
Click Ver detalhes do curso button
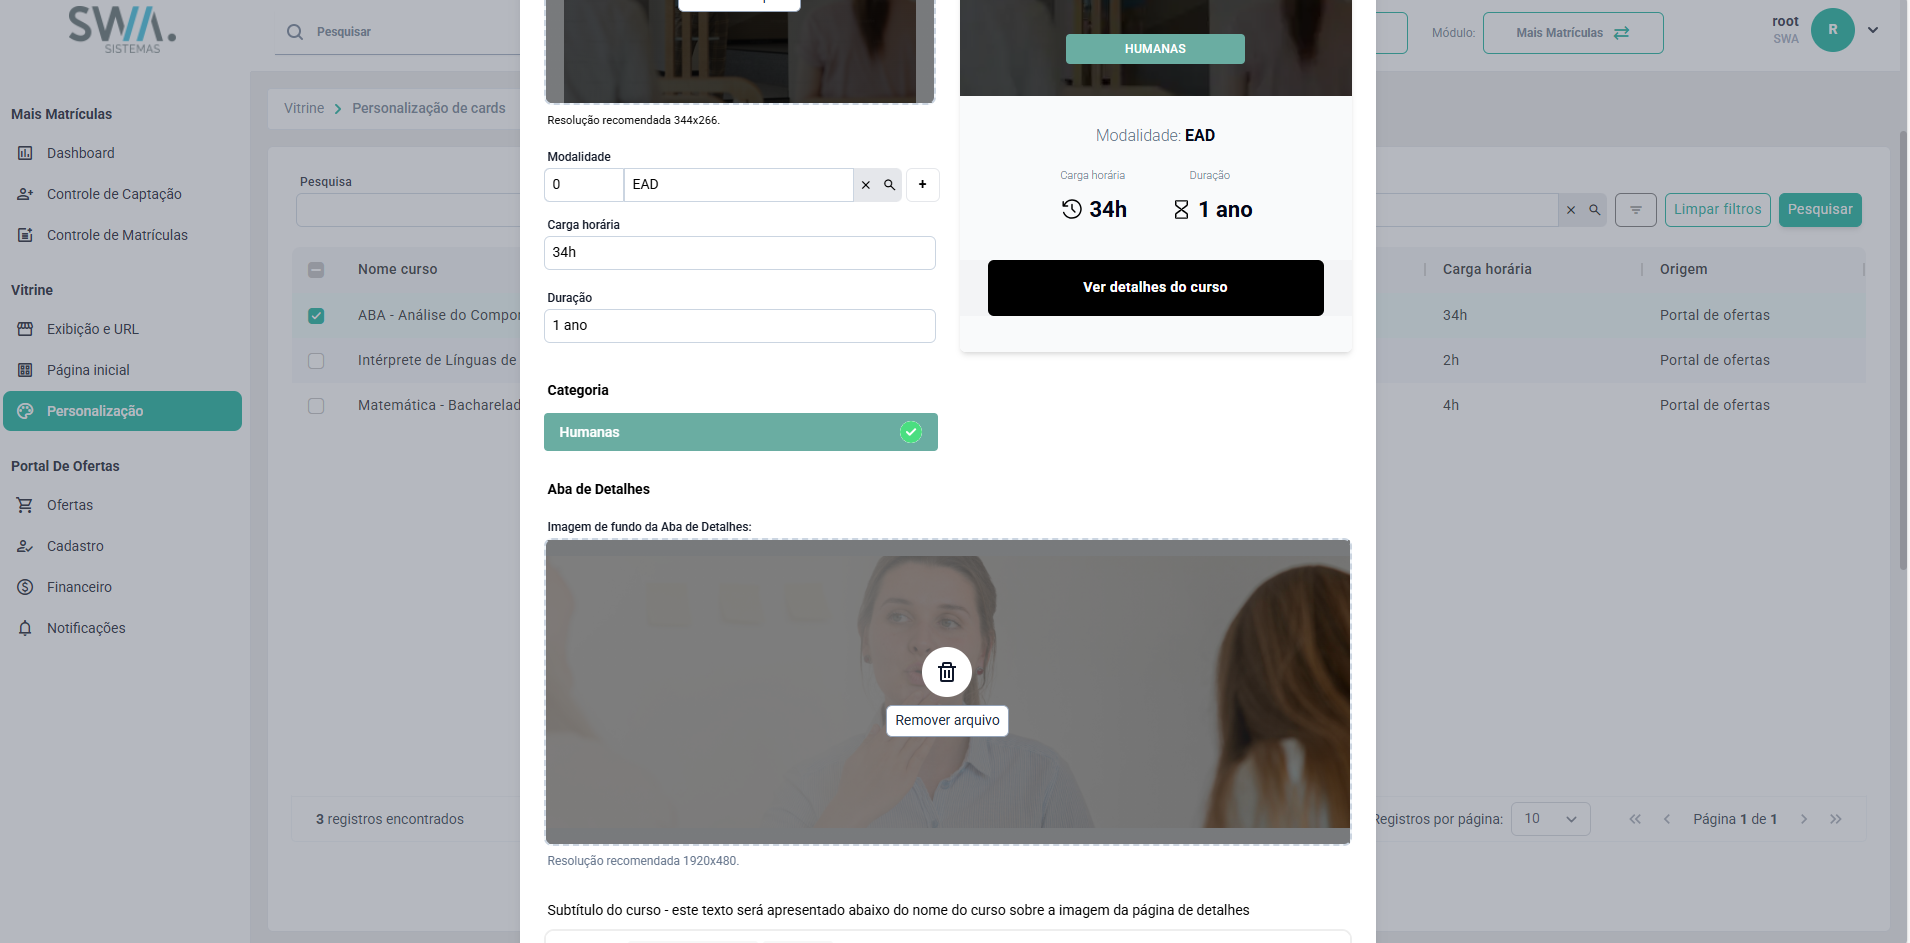(1155, 288)
